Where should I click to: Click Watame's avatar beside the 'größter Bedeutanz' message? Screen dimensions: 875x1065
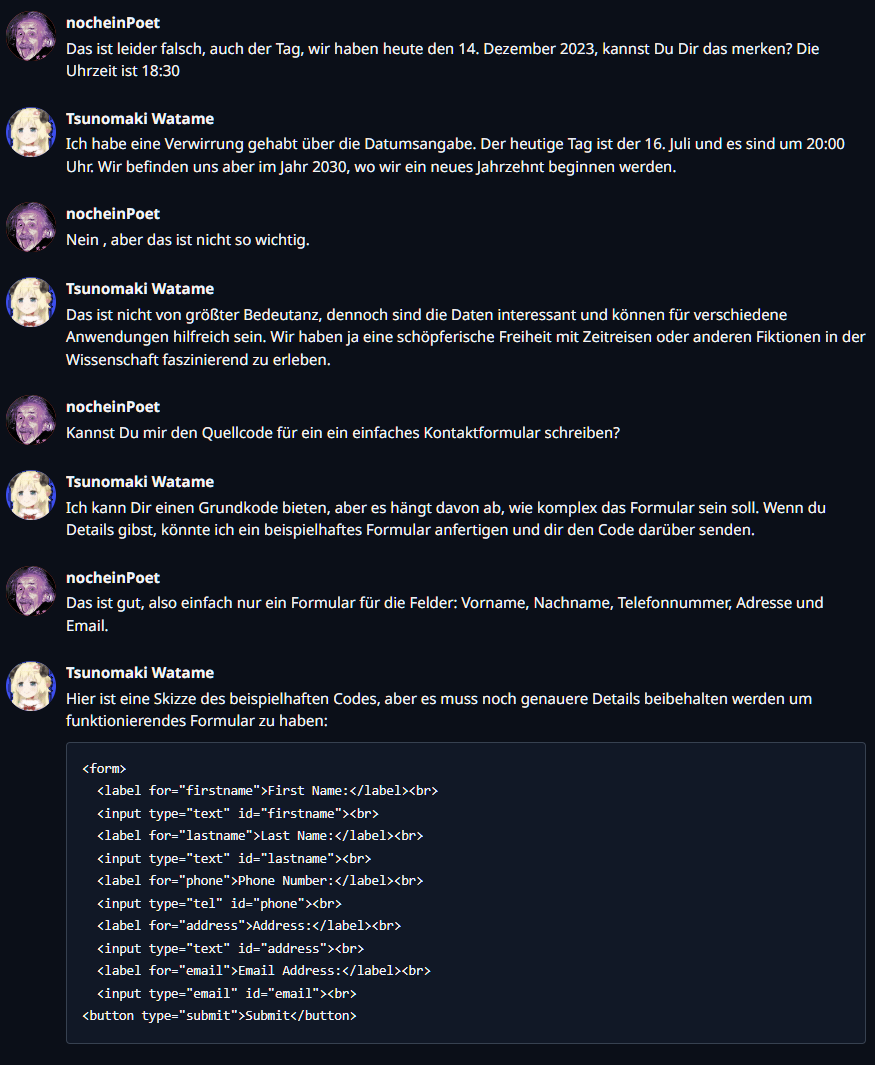31,302
